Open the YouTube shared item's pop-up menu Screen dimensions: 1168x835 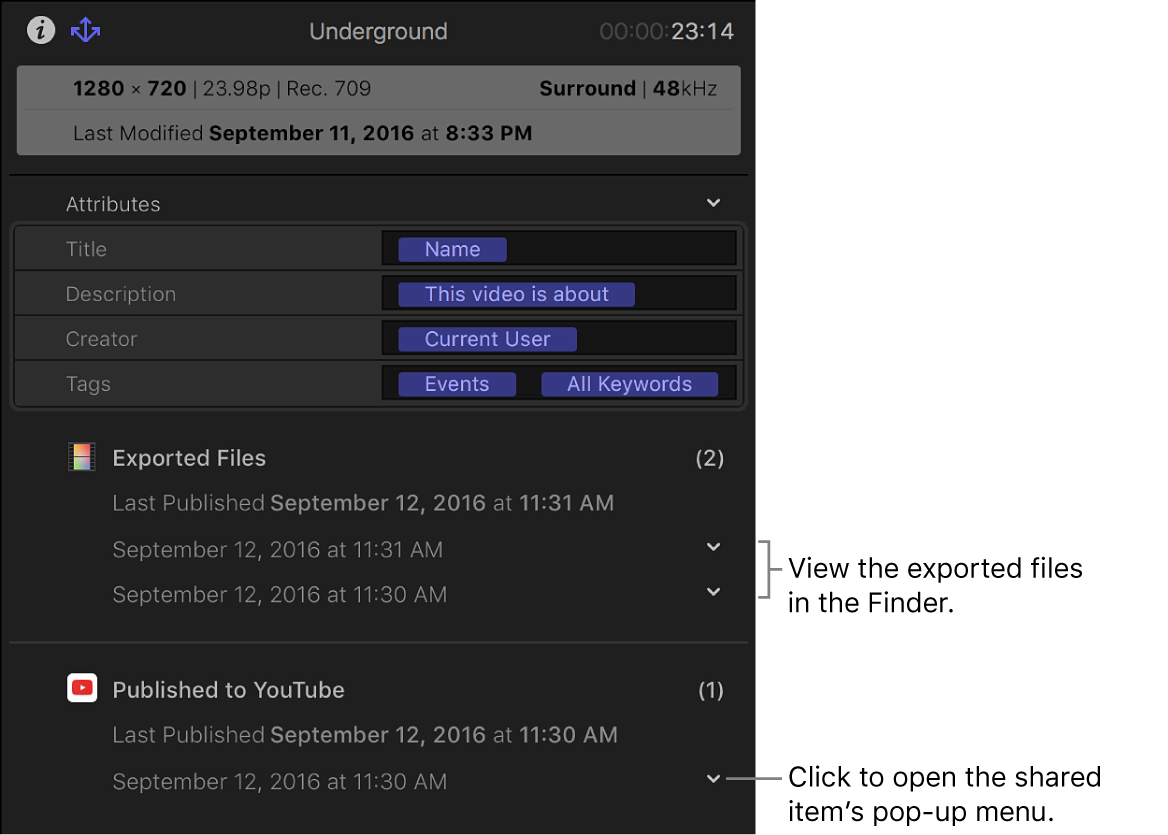[713, 779]
